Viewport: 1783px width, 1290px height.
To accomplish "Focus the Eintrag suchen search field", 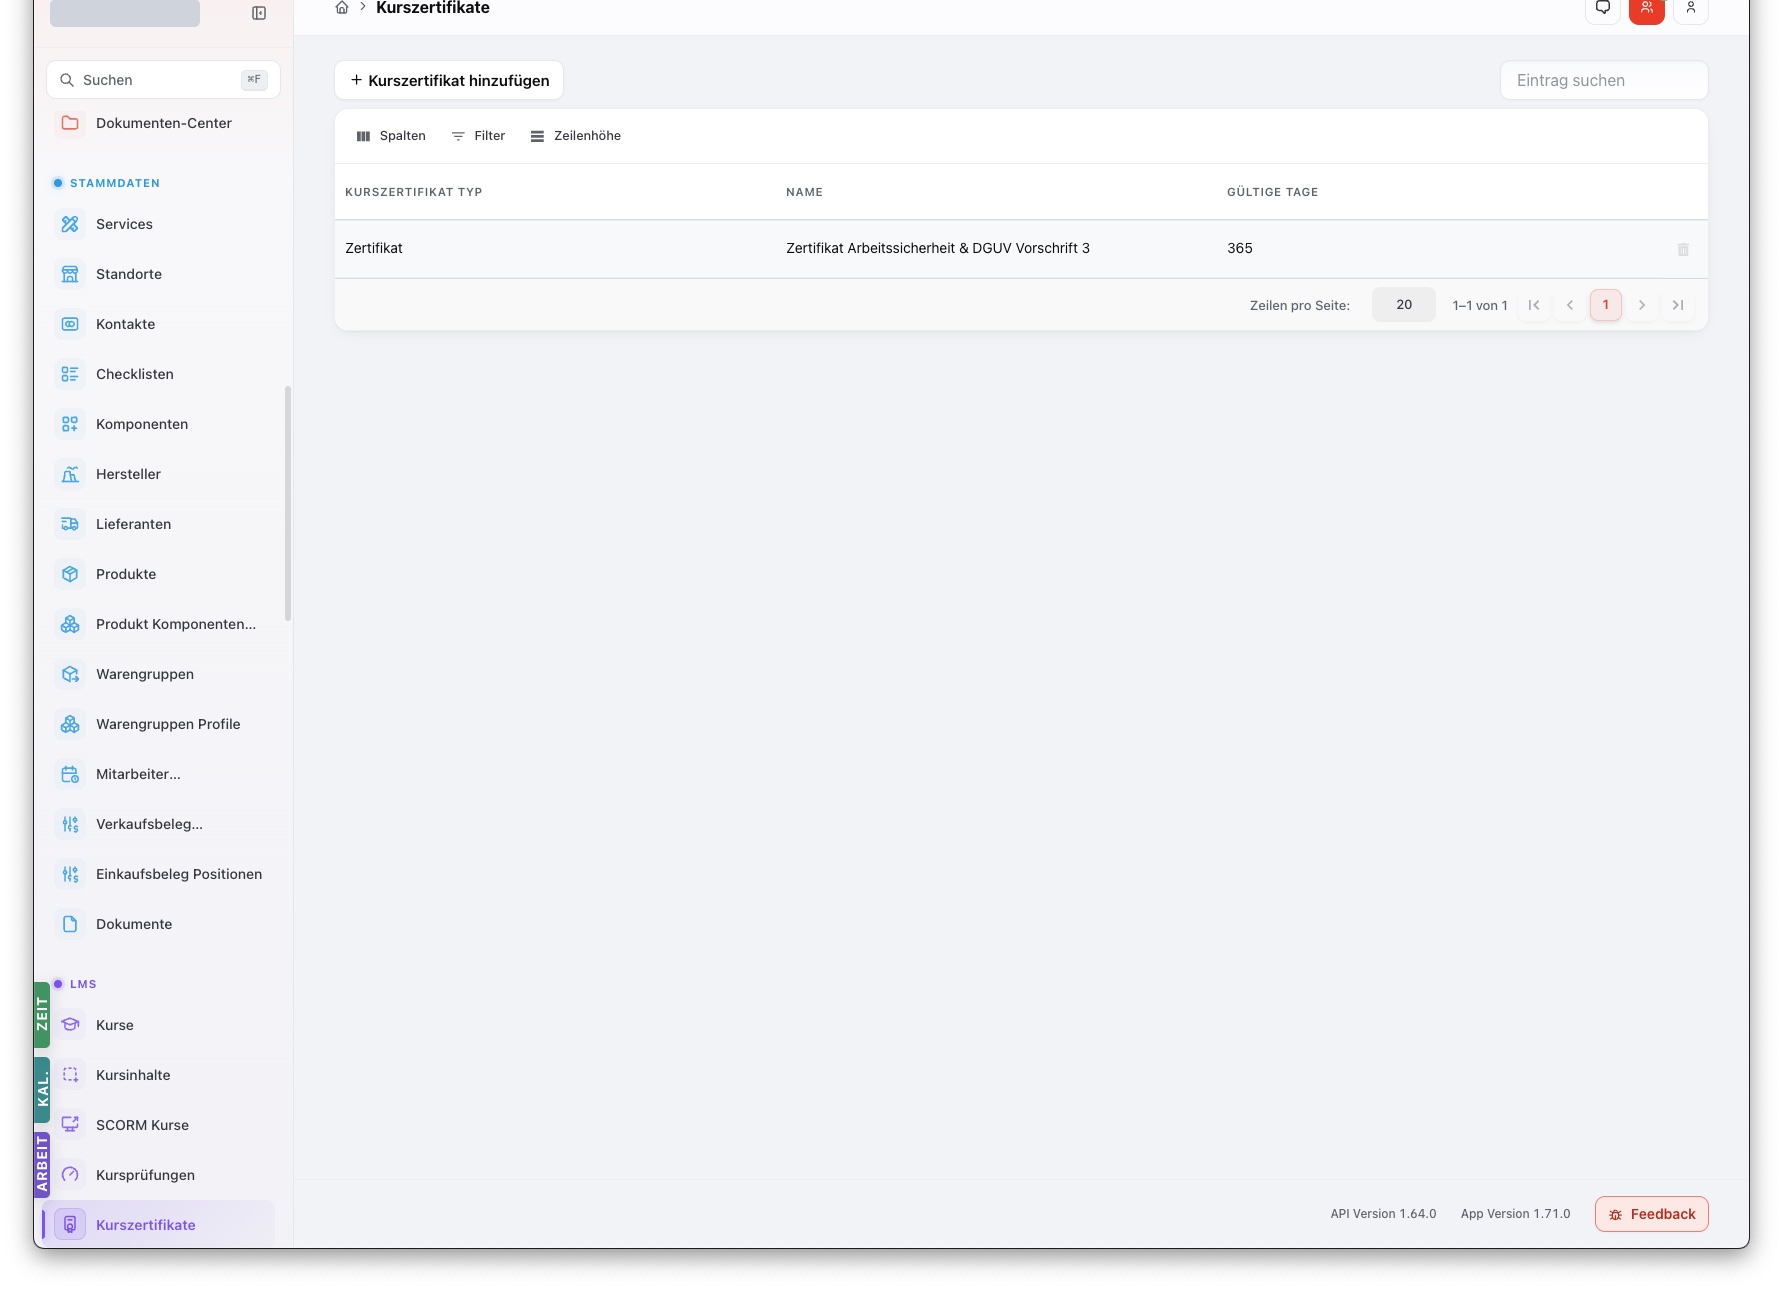I will coord(1604,80).
